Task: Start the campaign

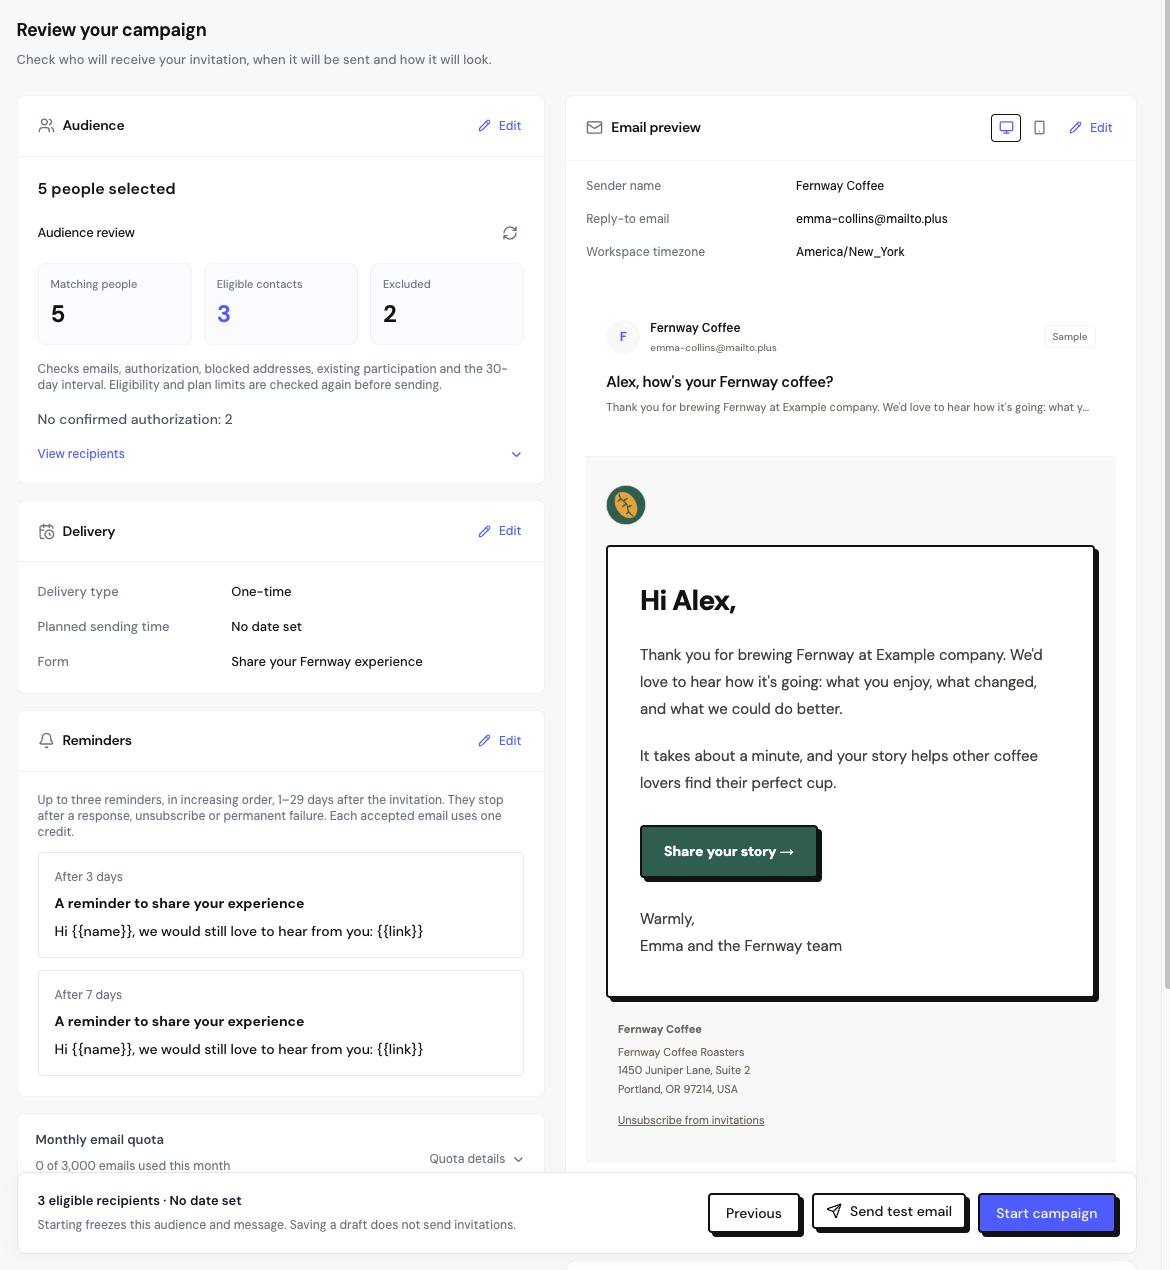Action: pyautogui.click(x=1046, y=1213)
